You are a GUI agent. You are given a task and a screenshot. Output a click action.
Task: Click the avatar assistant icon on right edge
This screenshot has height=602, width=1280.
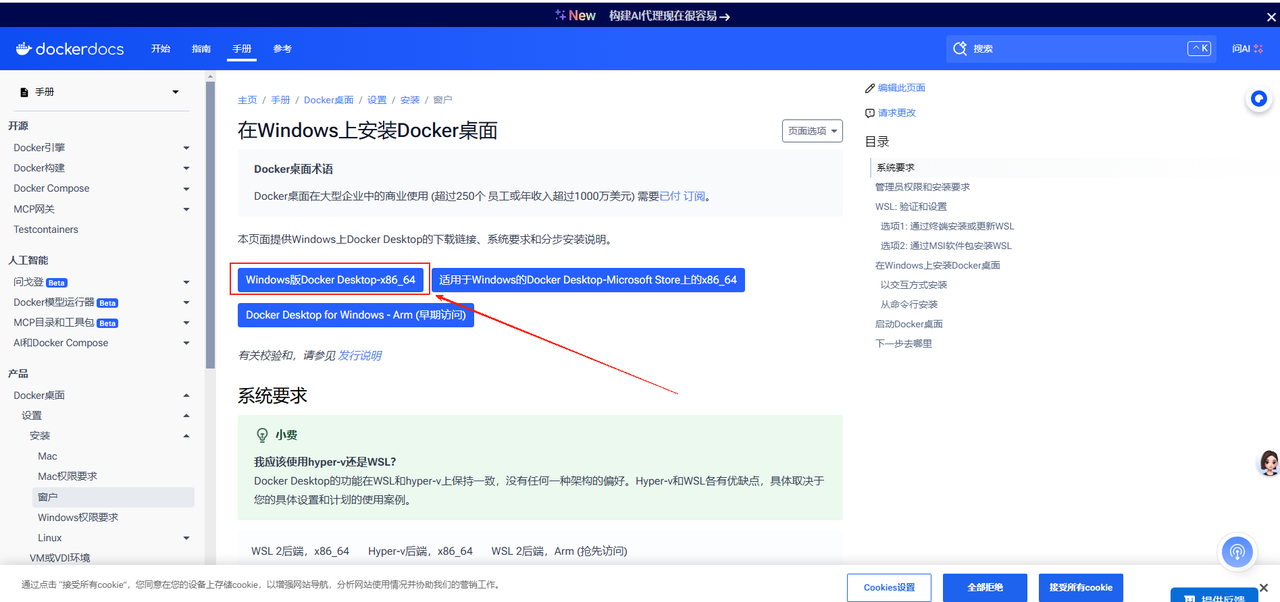1269,463
